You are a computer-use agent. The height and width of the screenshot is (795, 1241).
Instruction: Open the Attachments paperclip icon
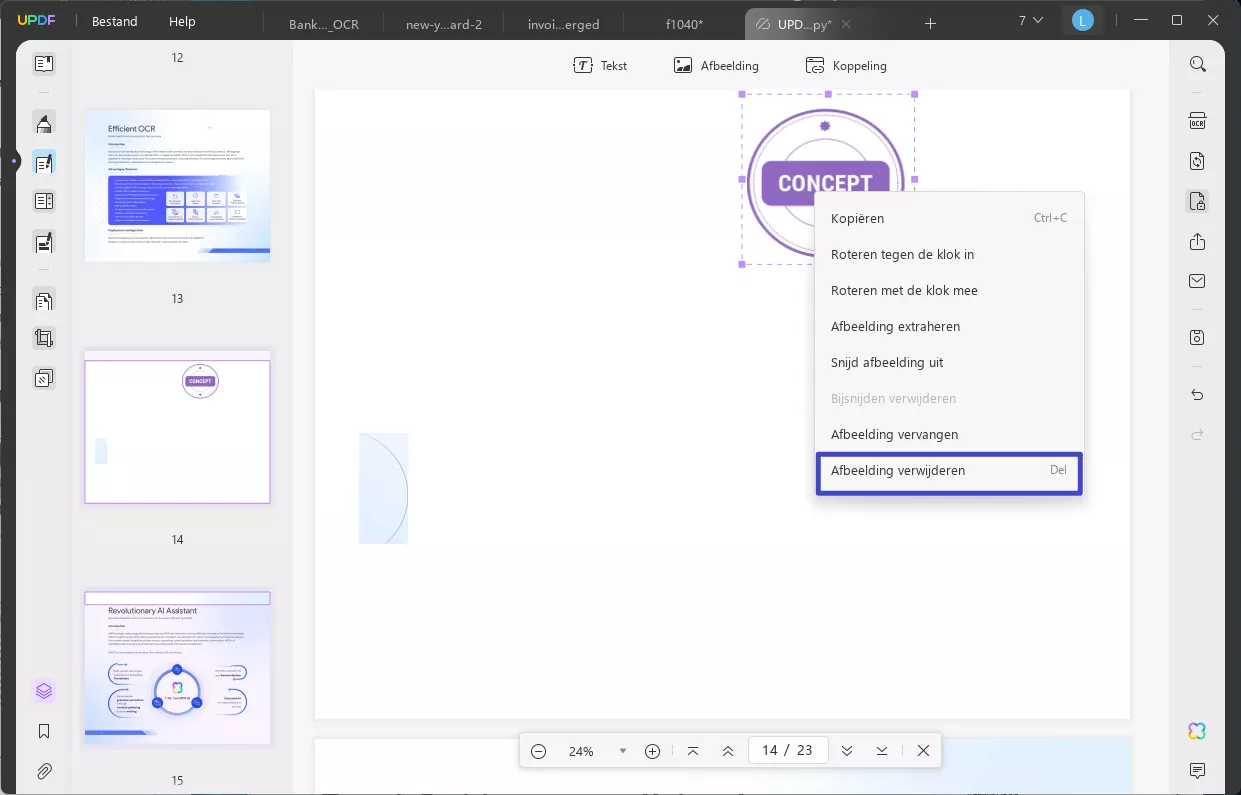(x=44, y=771)
